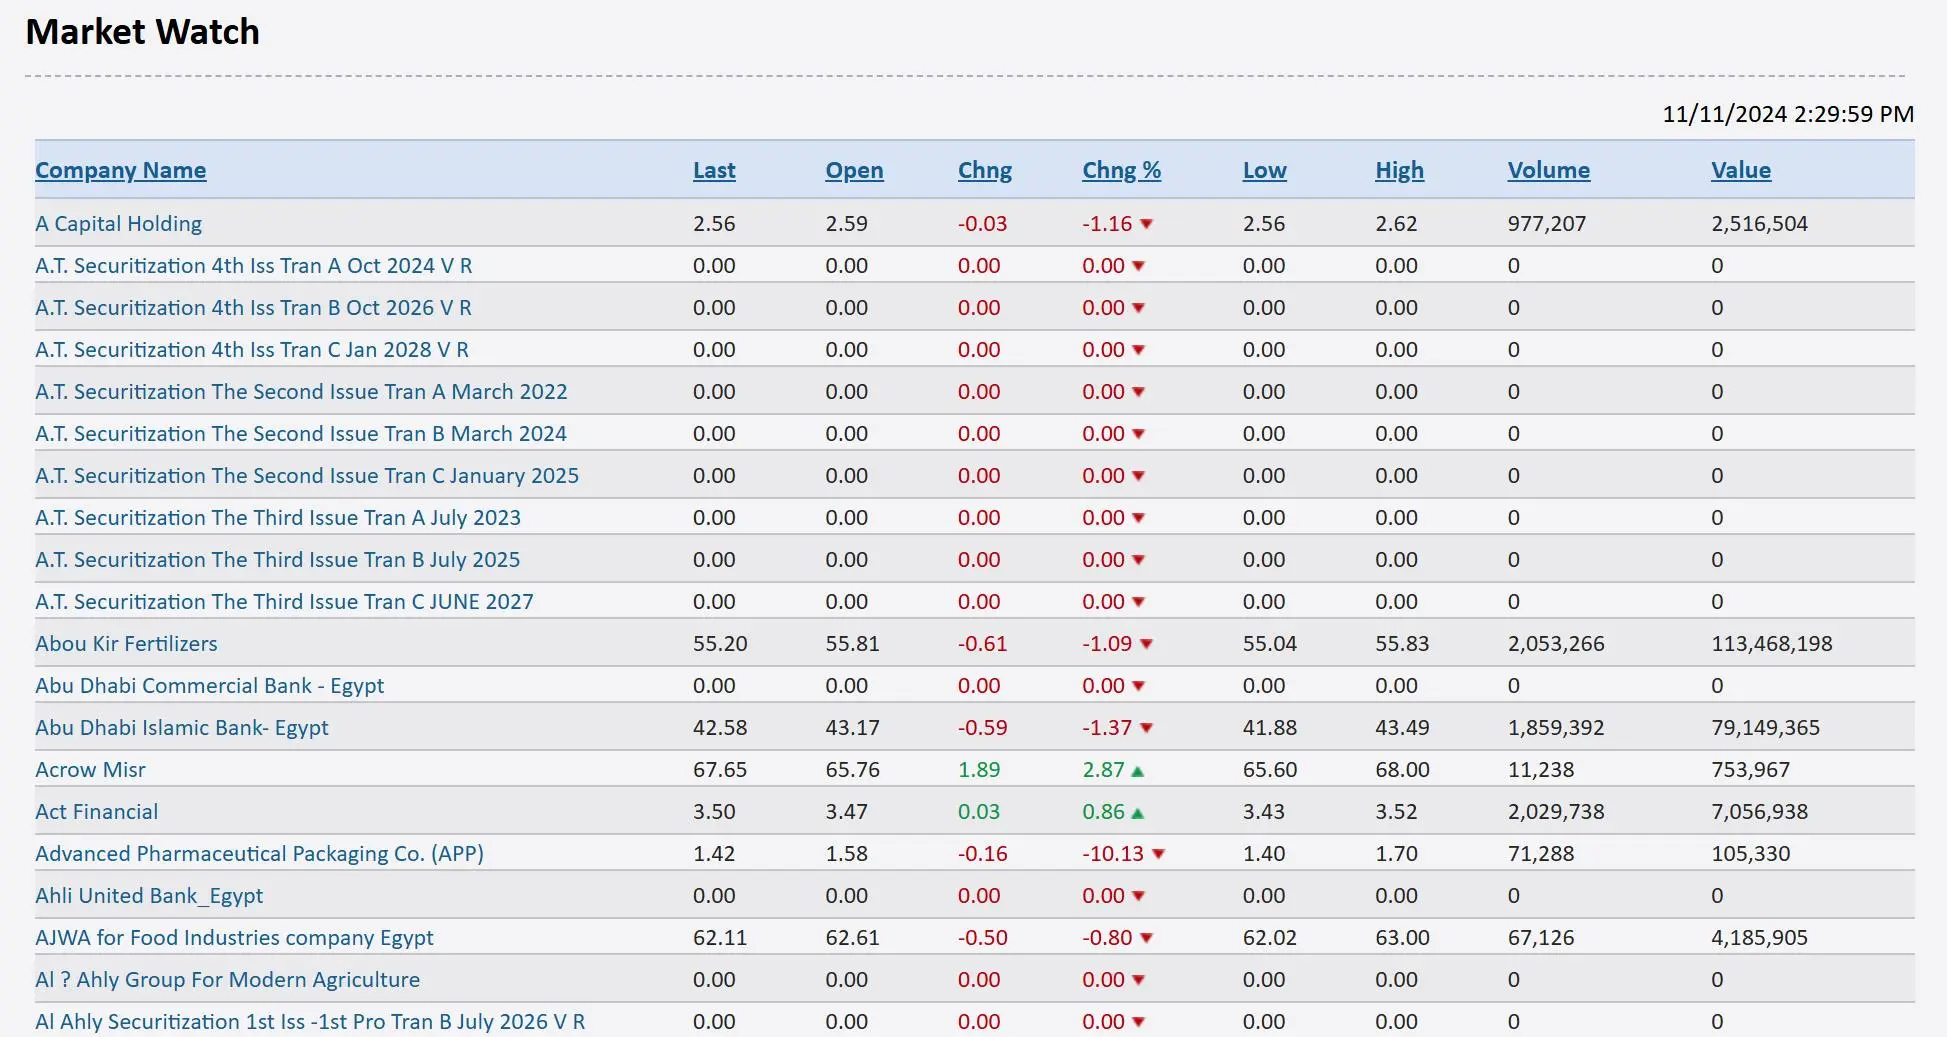
Task: Click Act Financial value 7,056,938
Action: 1760,812
